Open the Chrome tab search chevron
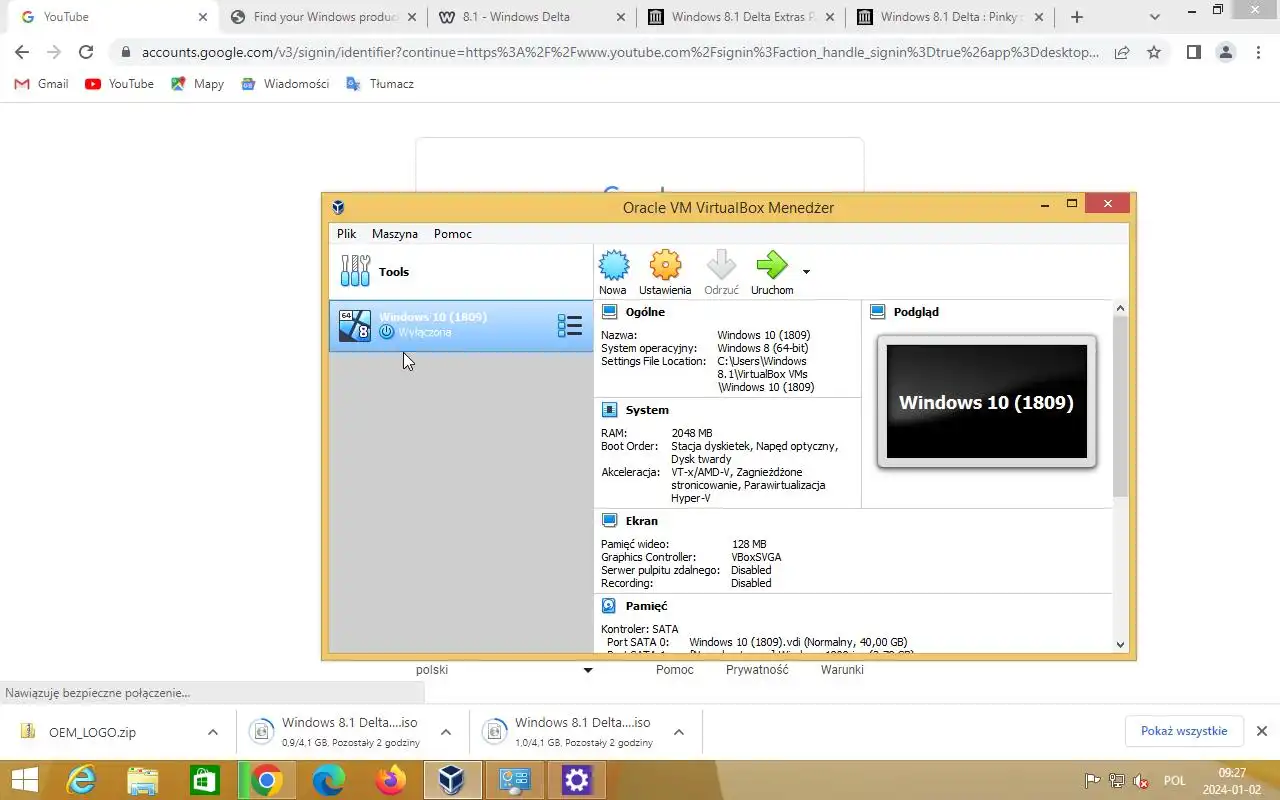This screenshot has height=800, width=1280. (1155, 17)
